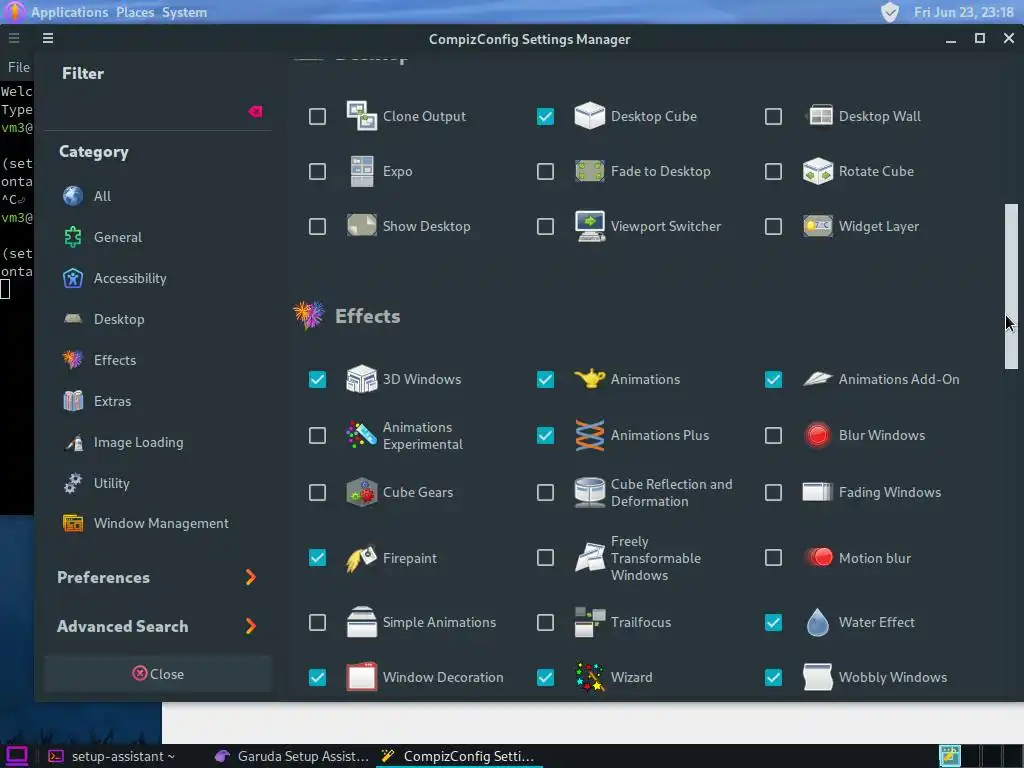Click the Blur Windows red icon
This screenshot has width=1024, height=768.
pos(818,435)
